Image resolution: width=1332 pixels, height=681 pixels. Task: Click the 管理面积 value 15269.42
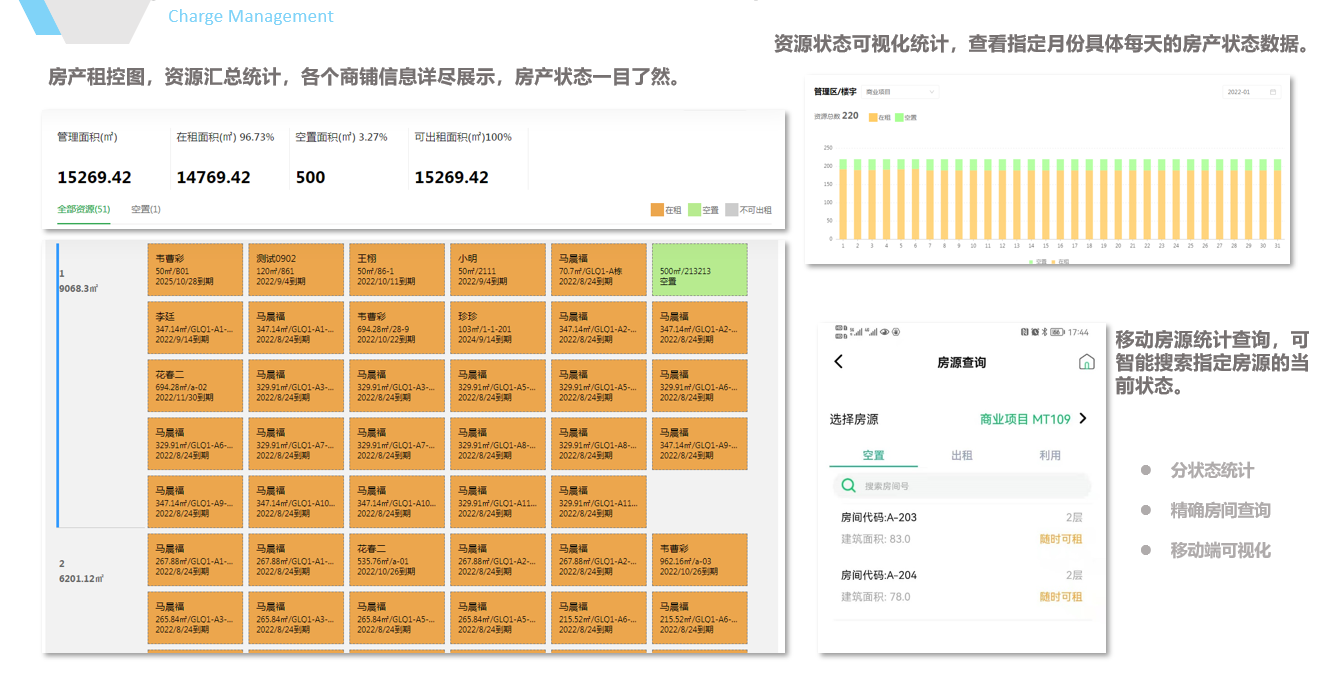[94, 177]
